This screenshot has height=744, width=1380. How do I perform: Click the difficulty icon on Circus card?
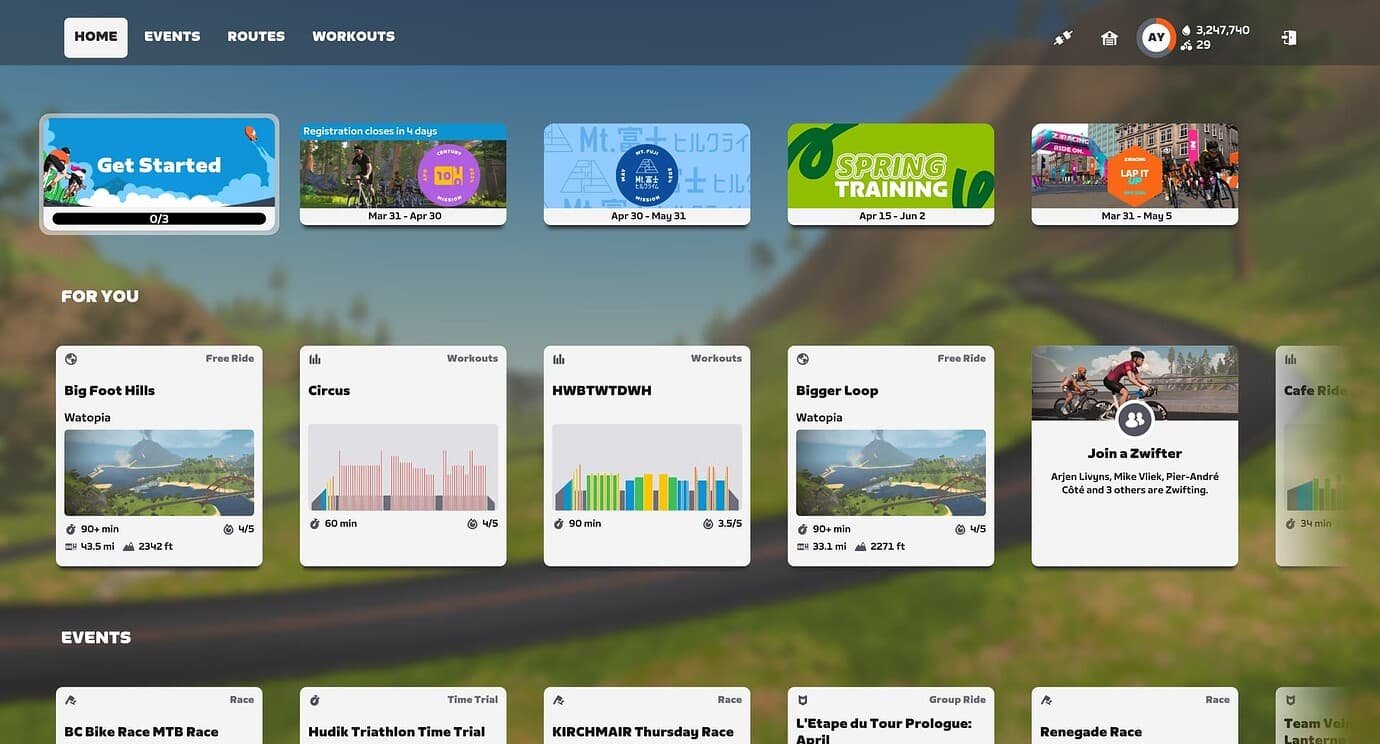pos(472,523)
